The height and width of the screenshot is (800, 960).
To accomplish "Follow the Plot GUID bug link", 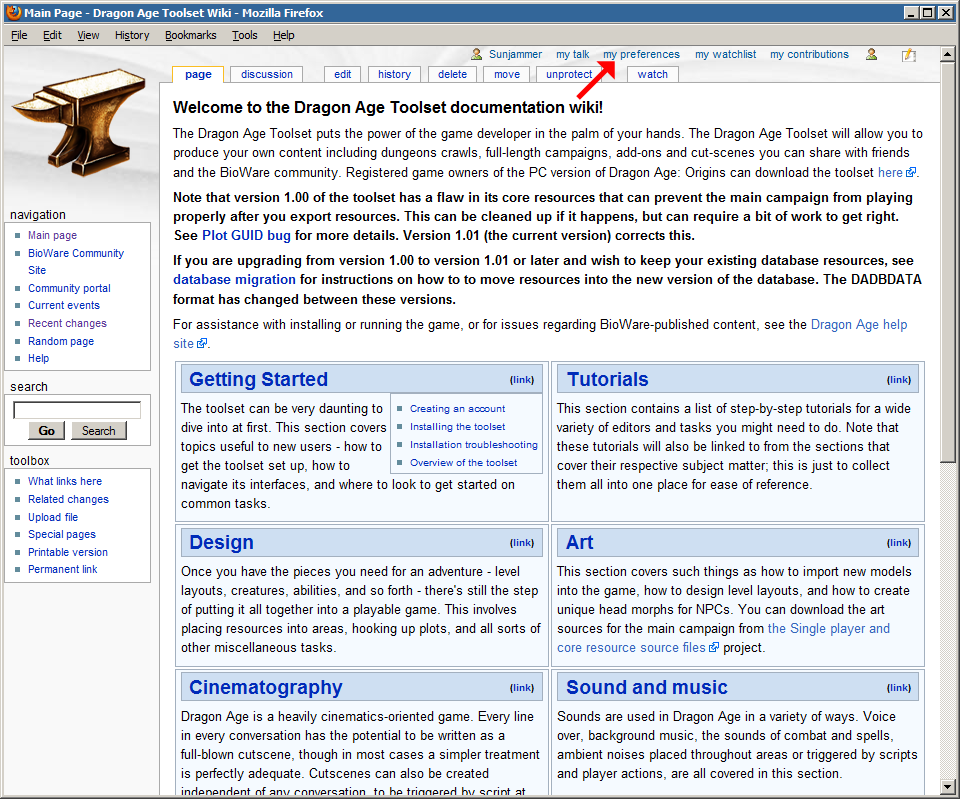I will pyautogui.click(x=246, y=236).
